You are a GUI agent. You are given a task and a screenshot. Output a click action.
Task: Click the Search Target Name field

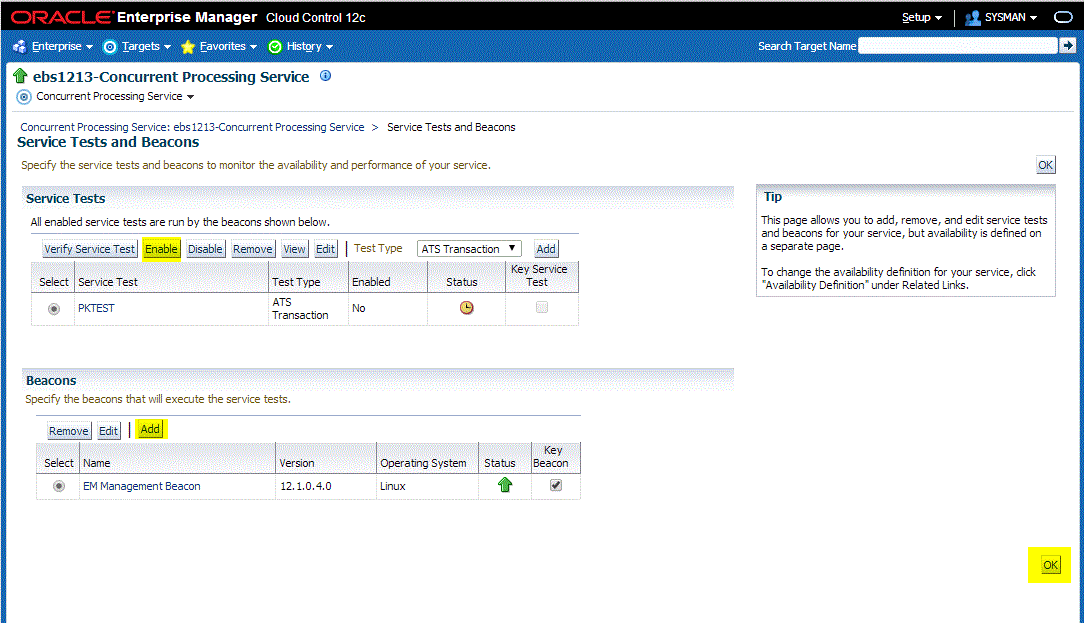958,46
